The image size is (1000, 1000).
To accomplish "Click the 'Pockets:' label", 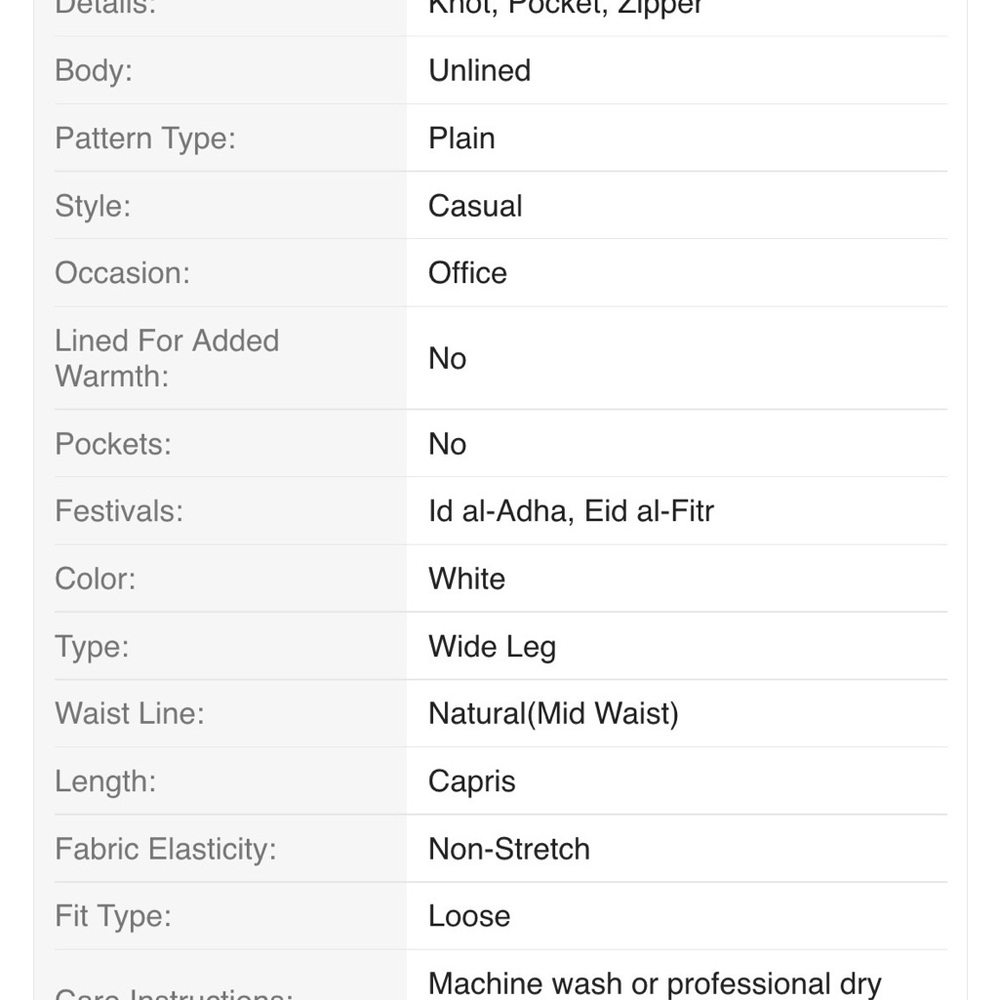I will [x=114, y=444].
